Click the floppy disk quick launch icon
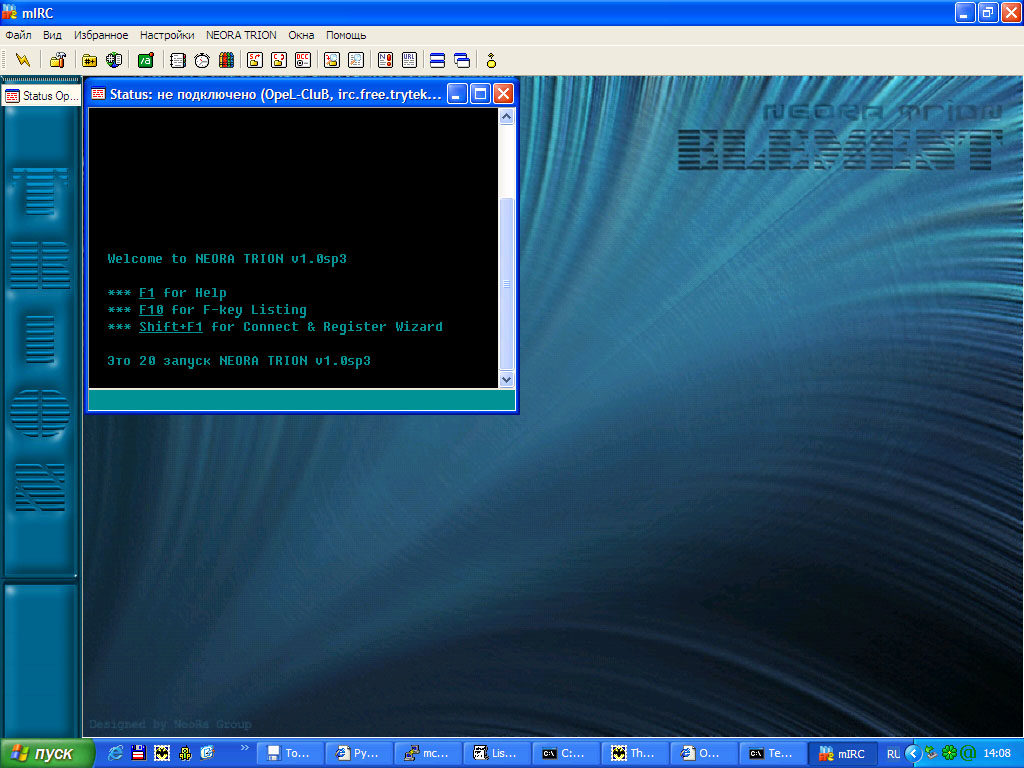Viewport: 1024px width, 768px height. click(x=138, y=753)
